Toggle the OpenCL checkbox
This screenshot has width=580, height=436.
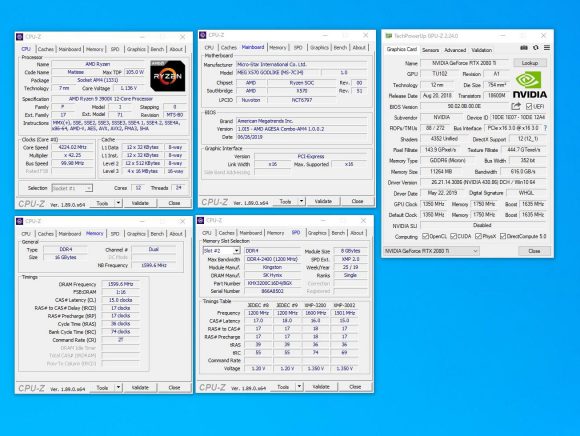click(425, 236)
